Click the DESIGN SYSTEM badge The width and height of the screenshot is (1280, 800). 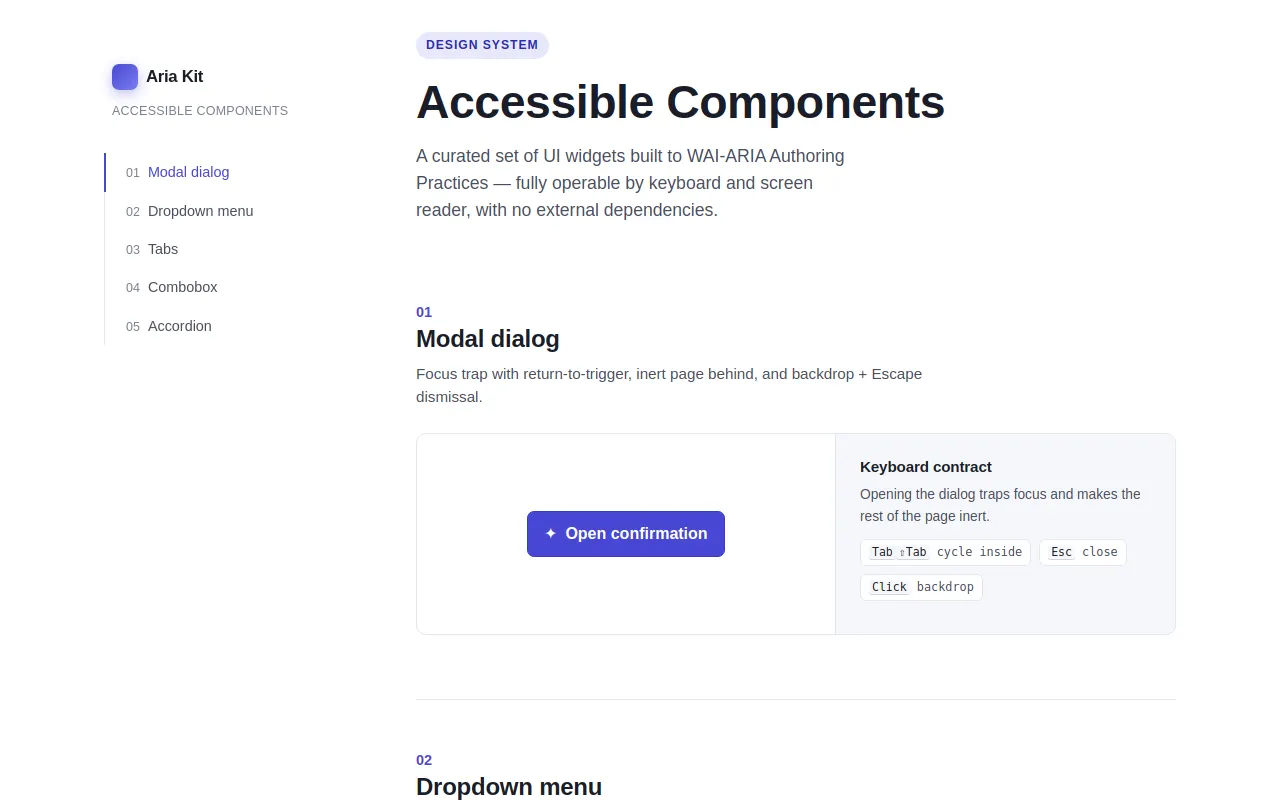pos(482,45)
